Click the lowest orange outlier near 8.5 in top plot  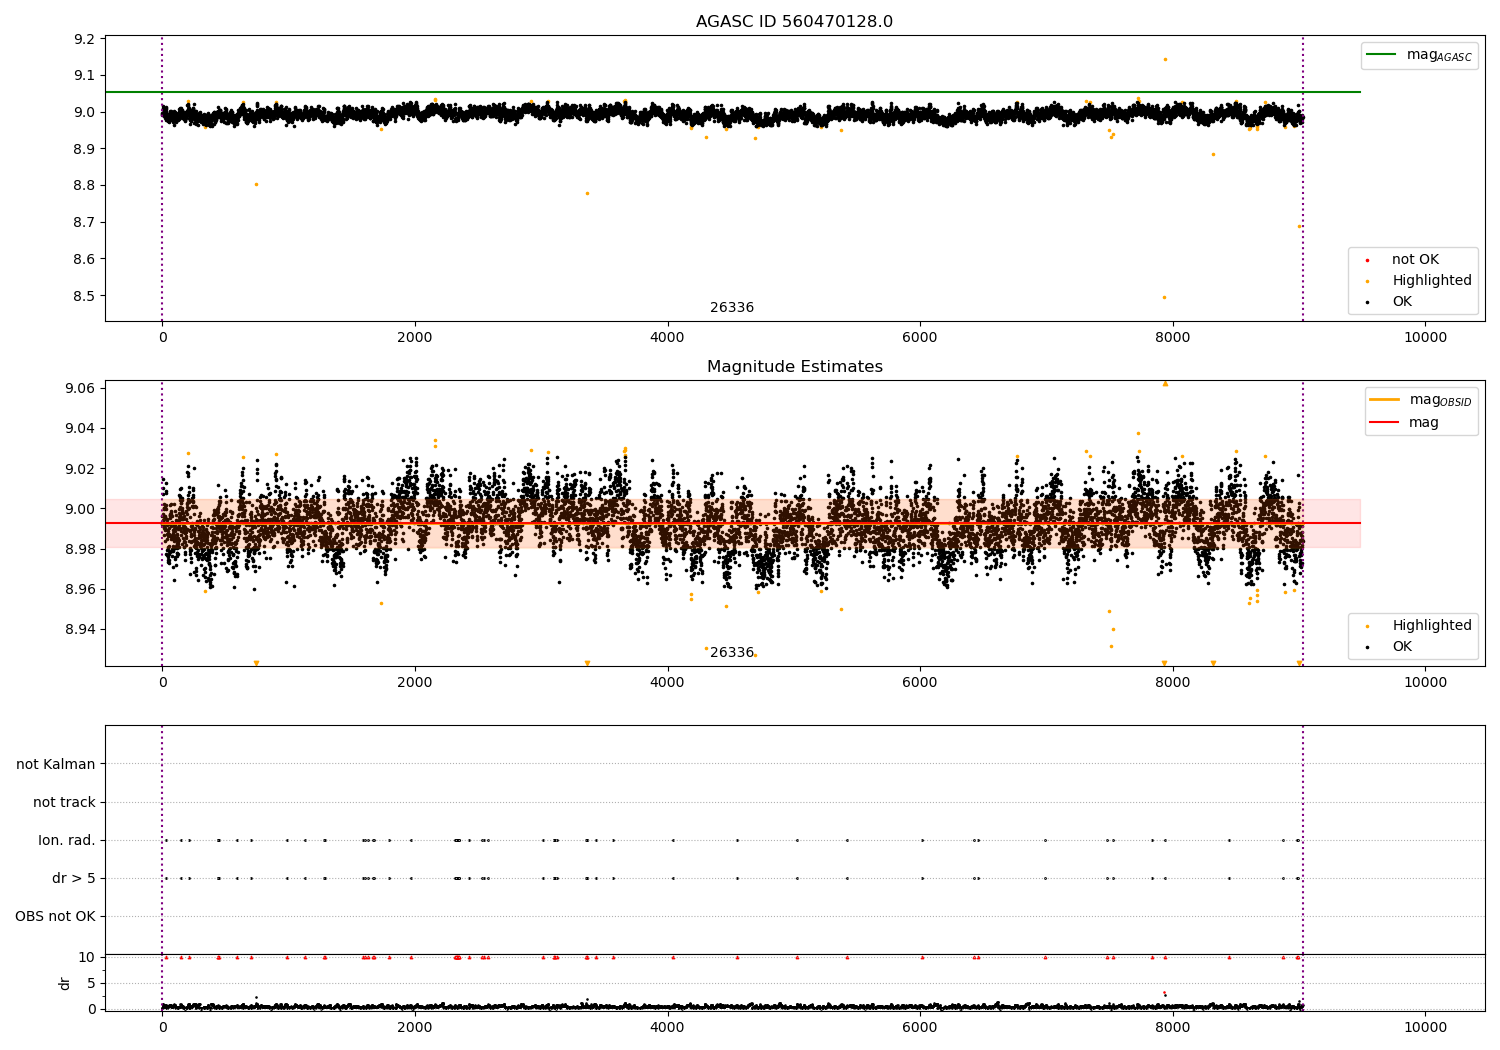[x=1164, y=297]
